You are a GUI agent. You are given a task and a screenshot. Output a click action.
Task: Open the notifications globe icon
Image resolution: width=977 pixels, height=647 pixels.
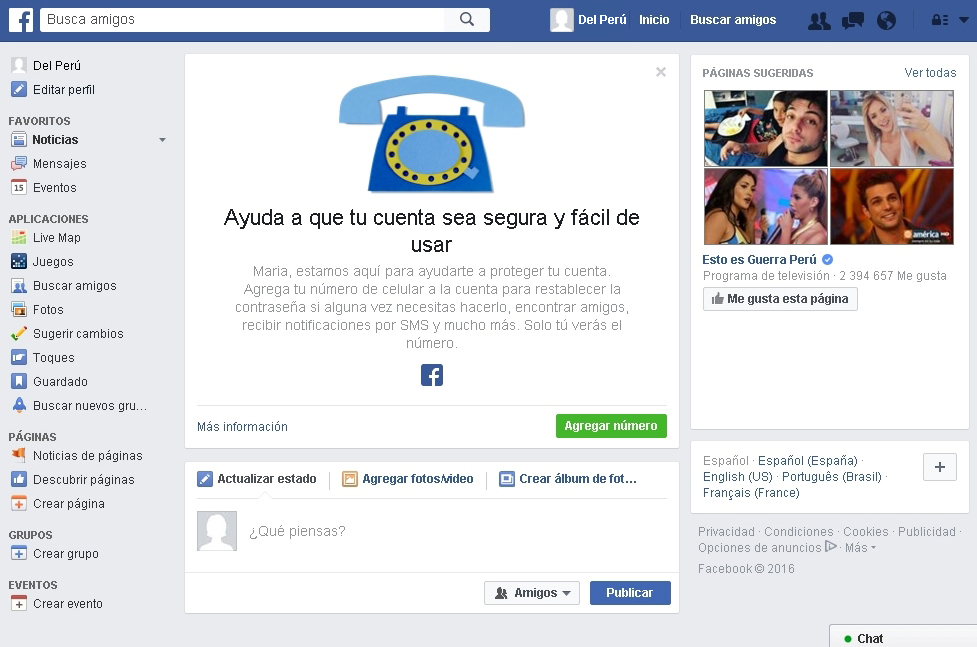coord(886,21)
